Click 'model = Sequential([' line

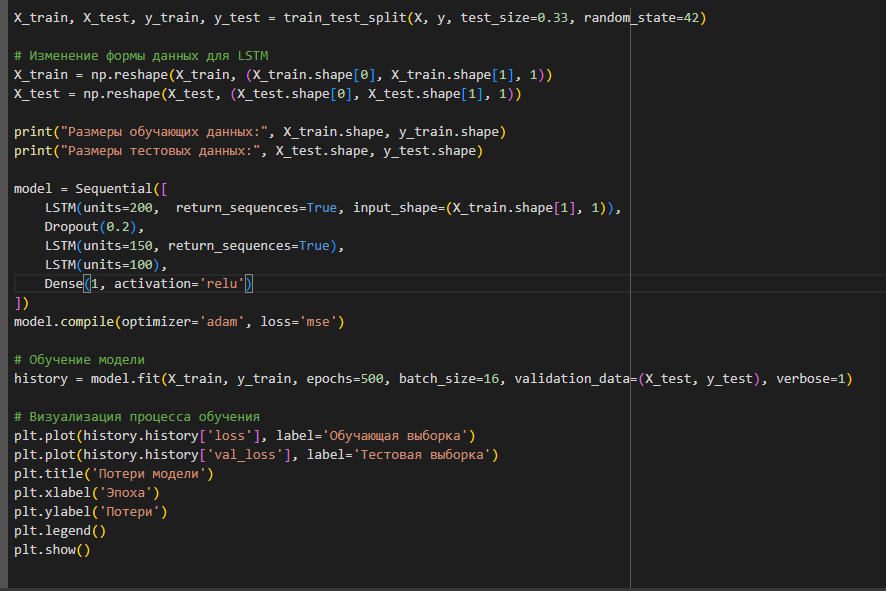pos(91,189)
